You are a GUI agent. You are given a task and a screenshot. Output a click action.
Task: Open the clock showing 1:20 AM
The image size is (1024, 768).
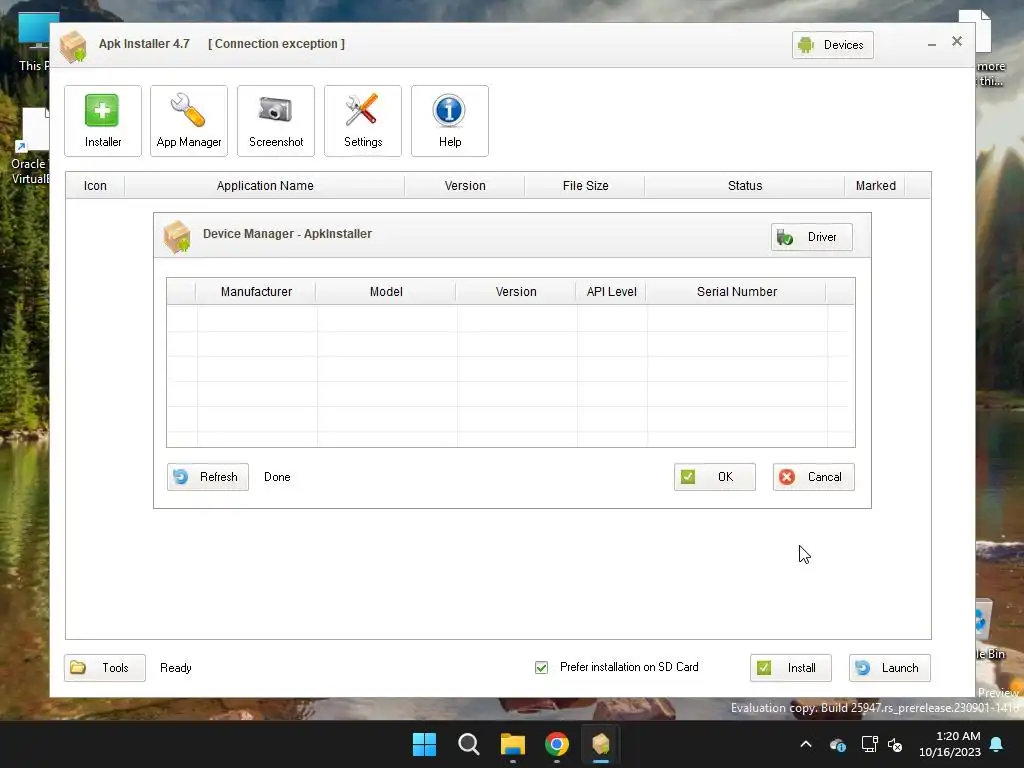(950, 744)
